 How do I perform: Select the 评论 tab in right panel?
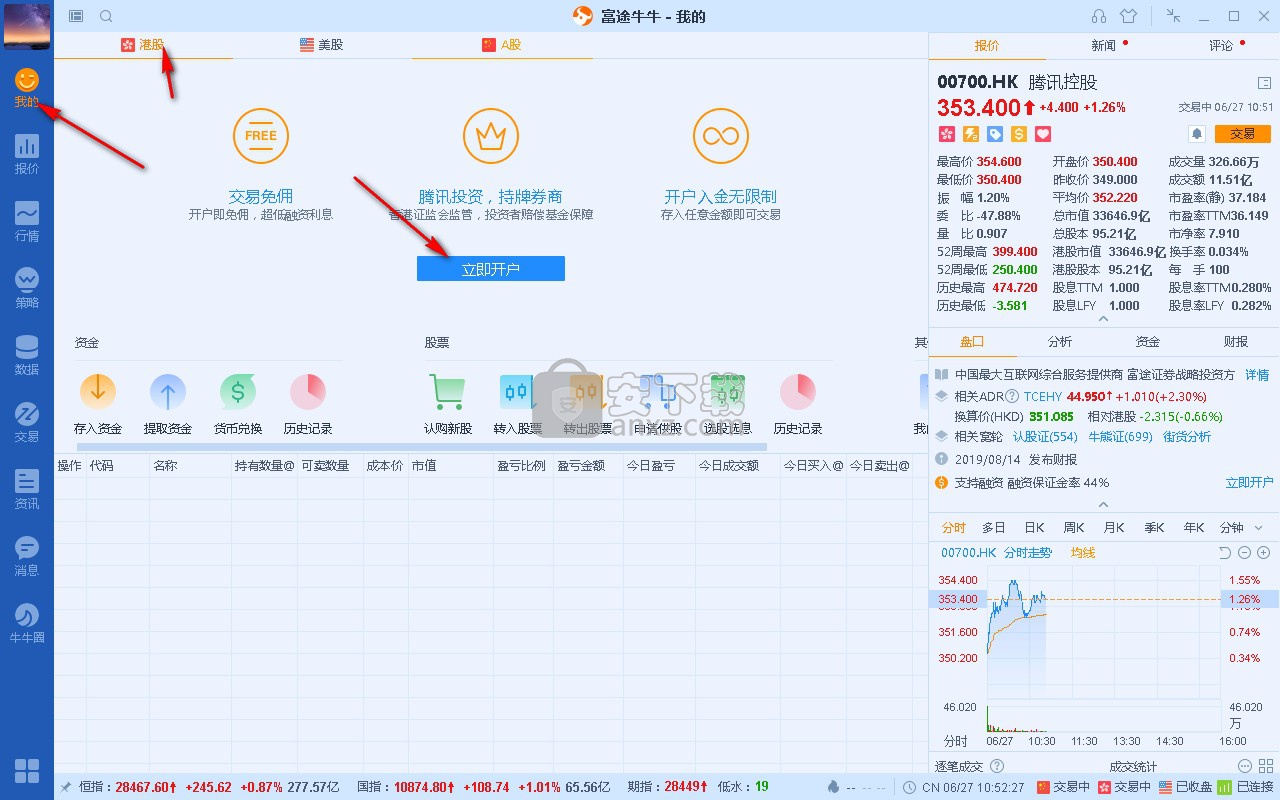[x=1221, y=46]
